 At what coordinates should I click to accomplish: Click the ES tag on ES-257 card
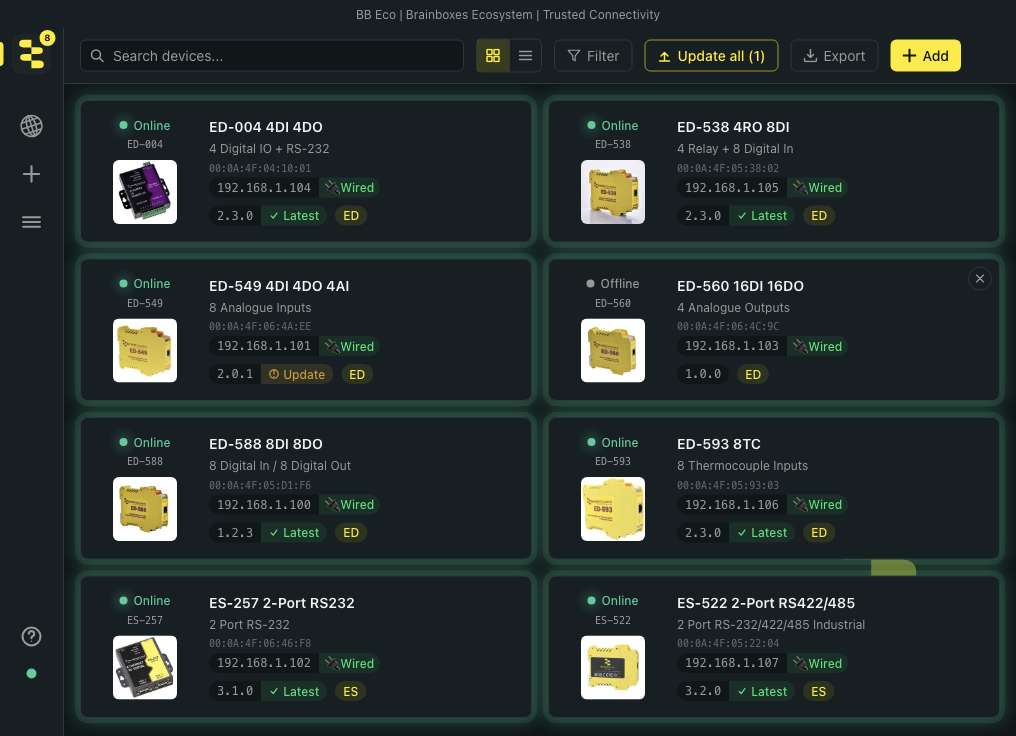pos(351,691)
